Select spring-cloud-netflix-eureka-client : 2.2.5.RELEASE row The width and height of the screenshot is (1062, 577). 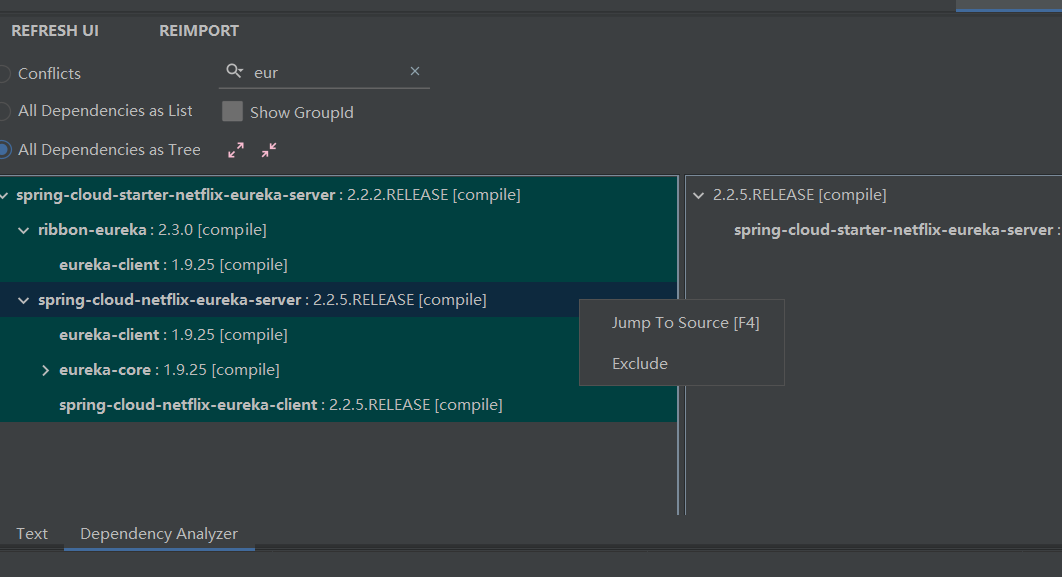(x=339, y=405)
